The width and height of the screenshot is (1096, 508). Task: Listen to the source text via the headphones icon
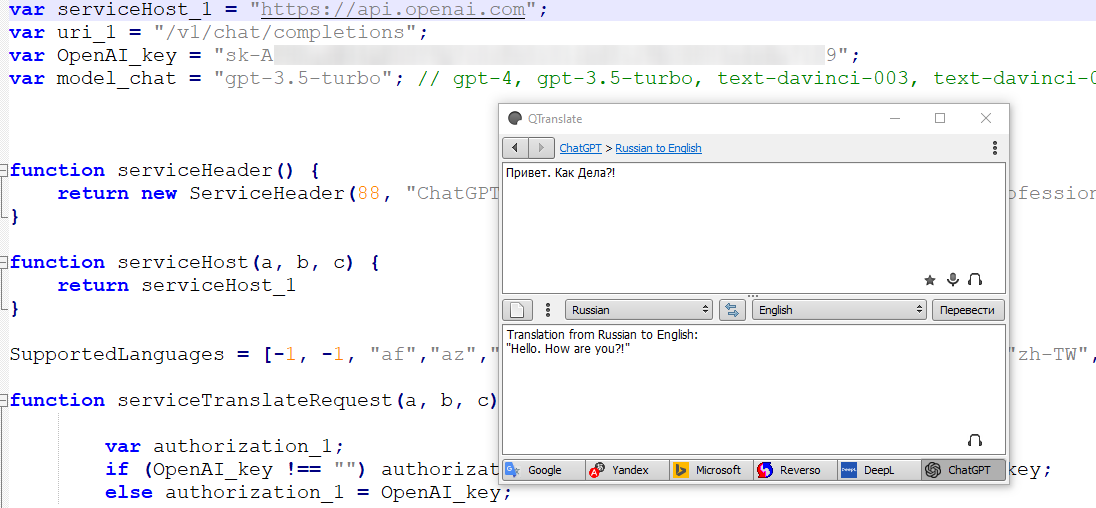tap(975, 280)
